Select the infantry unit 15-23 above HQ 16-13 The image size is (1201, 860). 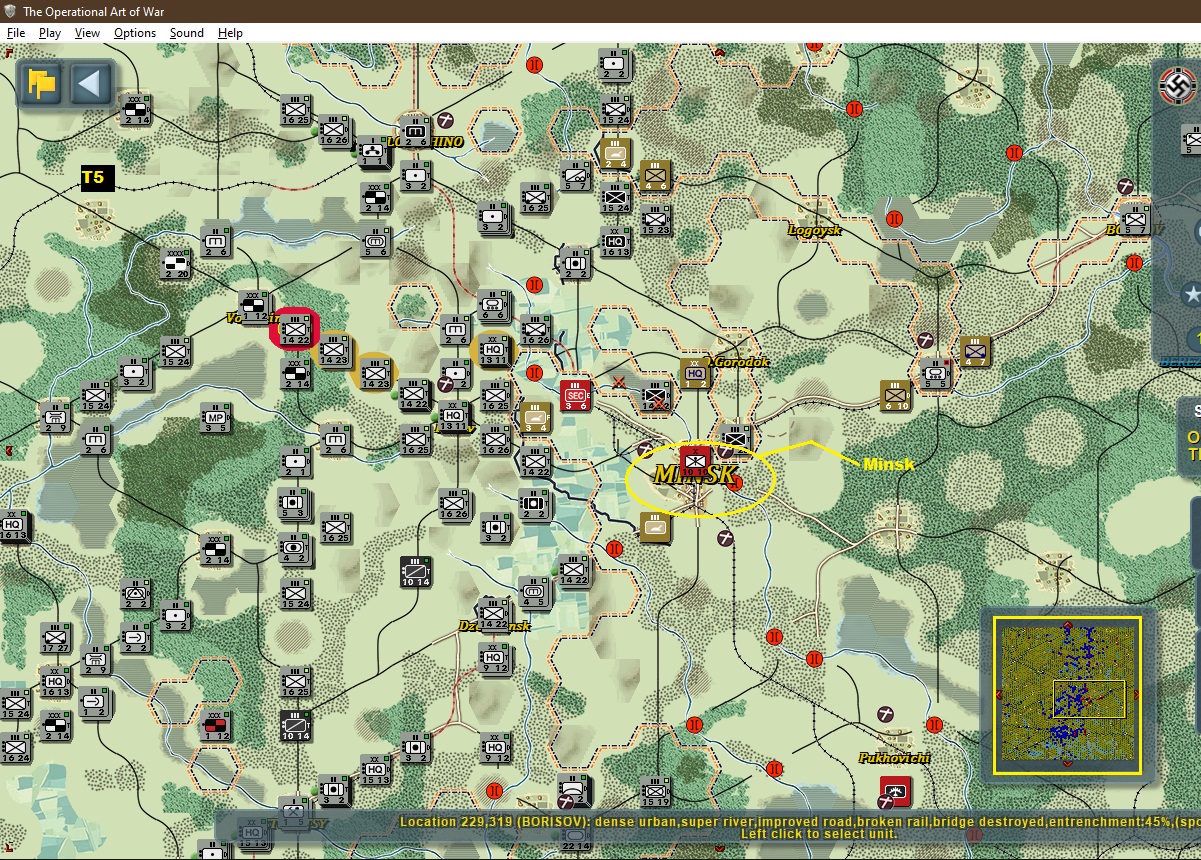tap(656, 219)
